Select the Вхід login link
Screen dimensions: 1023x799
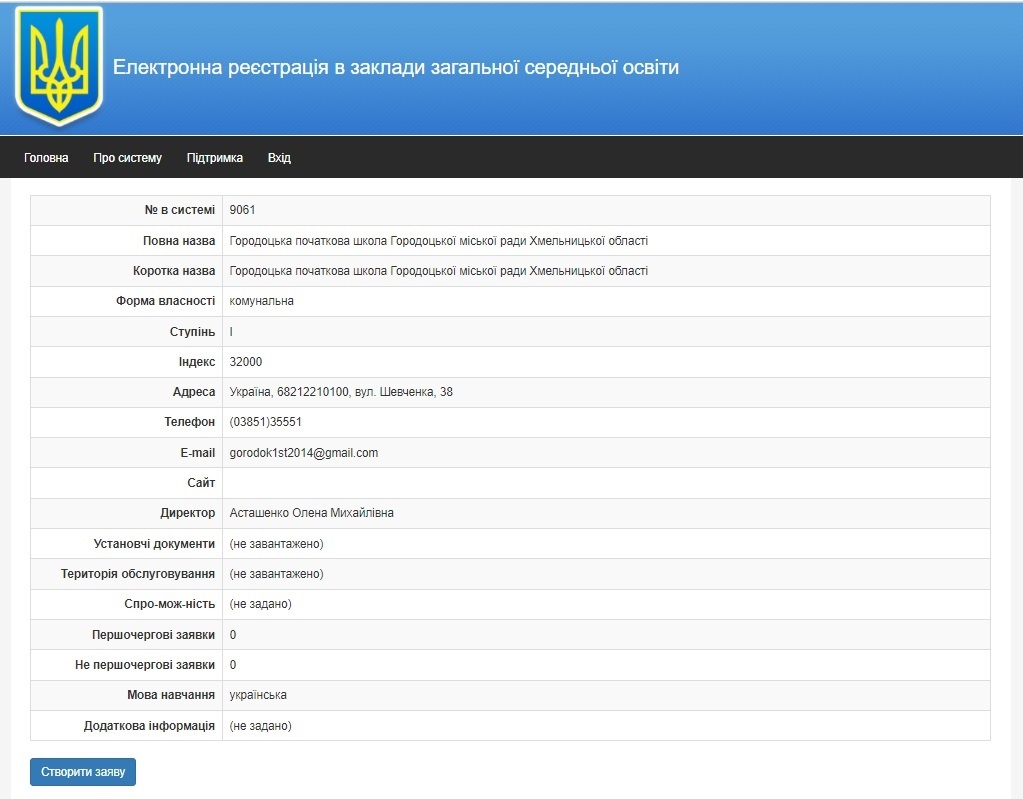pyautogui.click(x=279, y=158)
